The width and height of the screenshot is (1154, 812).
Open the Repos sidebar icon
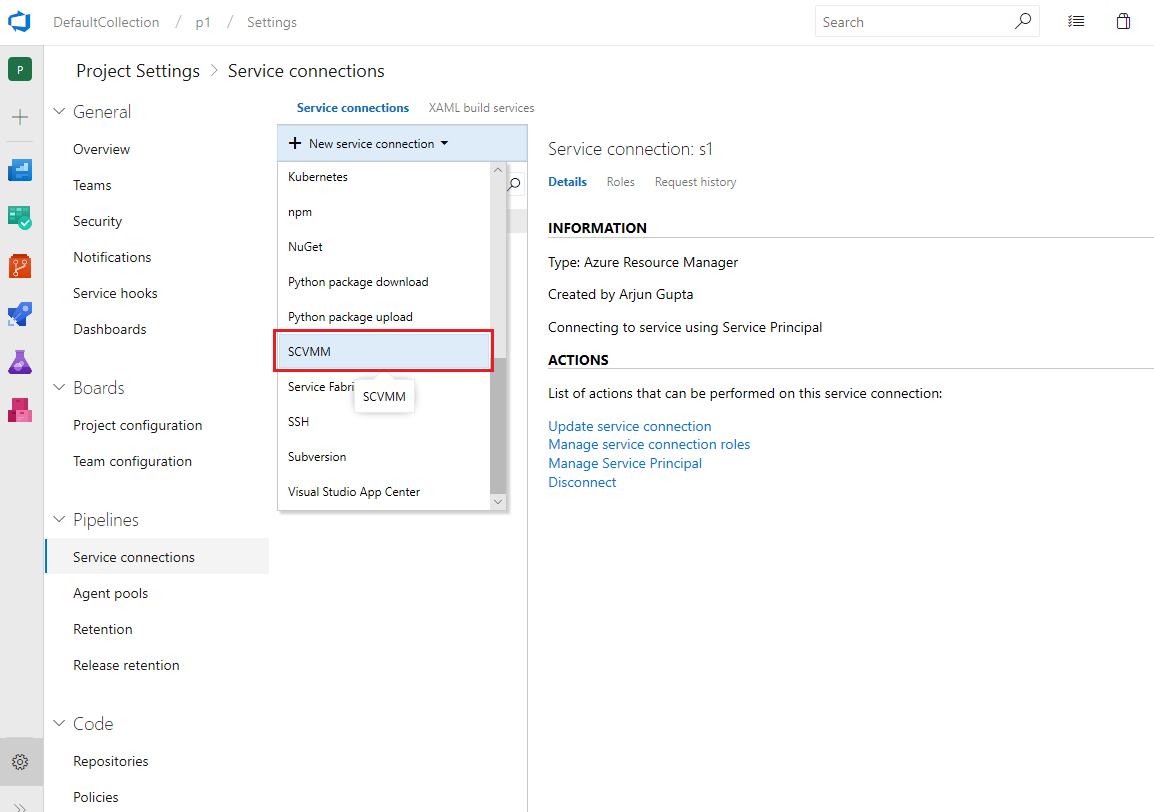[20, 266]
